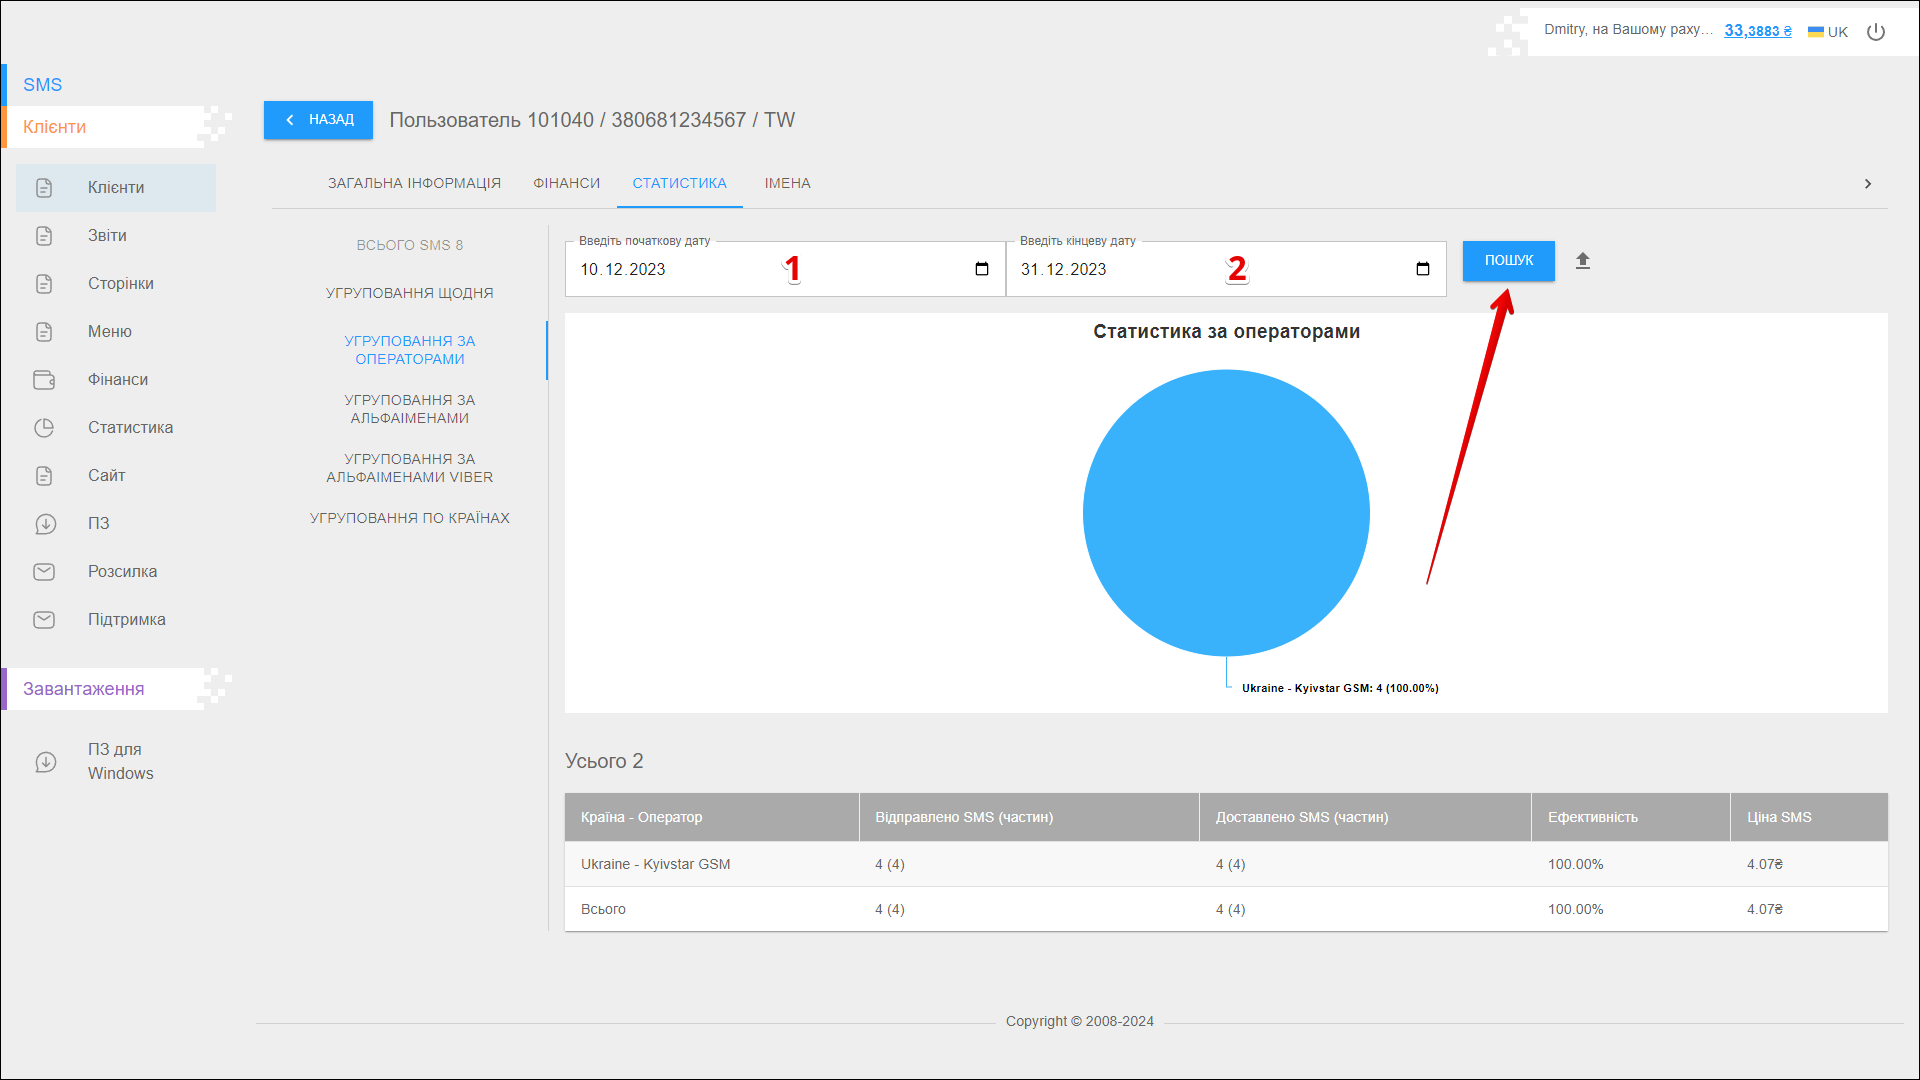This screenshot has width=1920, height=1080.
Task: Click the export upload icon beside ПОШУК
Action: [x=1582, y=261]
